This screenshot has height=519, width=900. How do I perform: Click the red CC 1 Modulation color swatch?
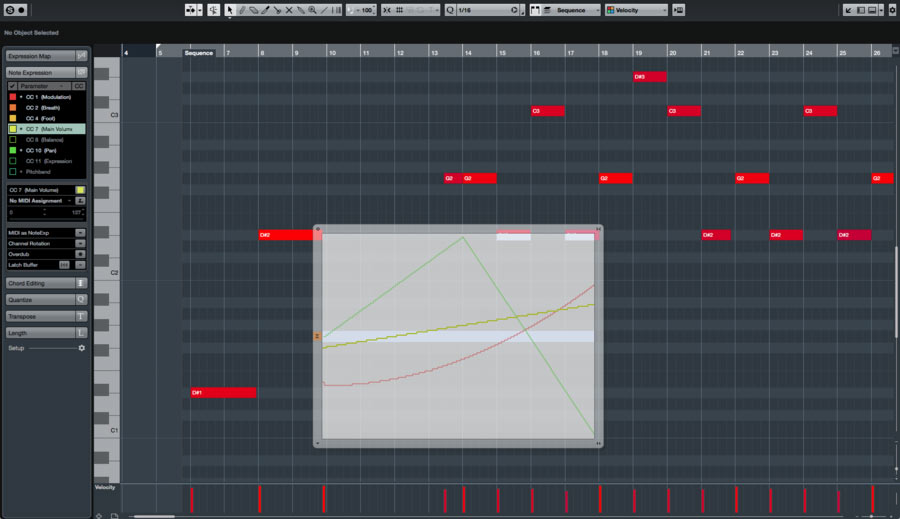[x=13, y=97]
